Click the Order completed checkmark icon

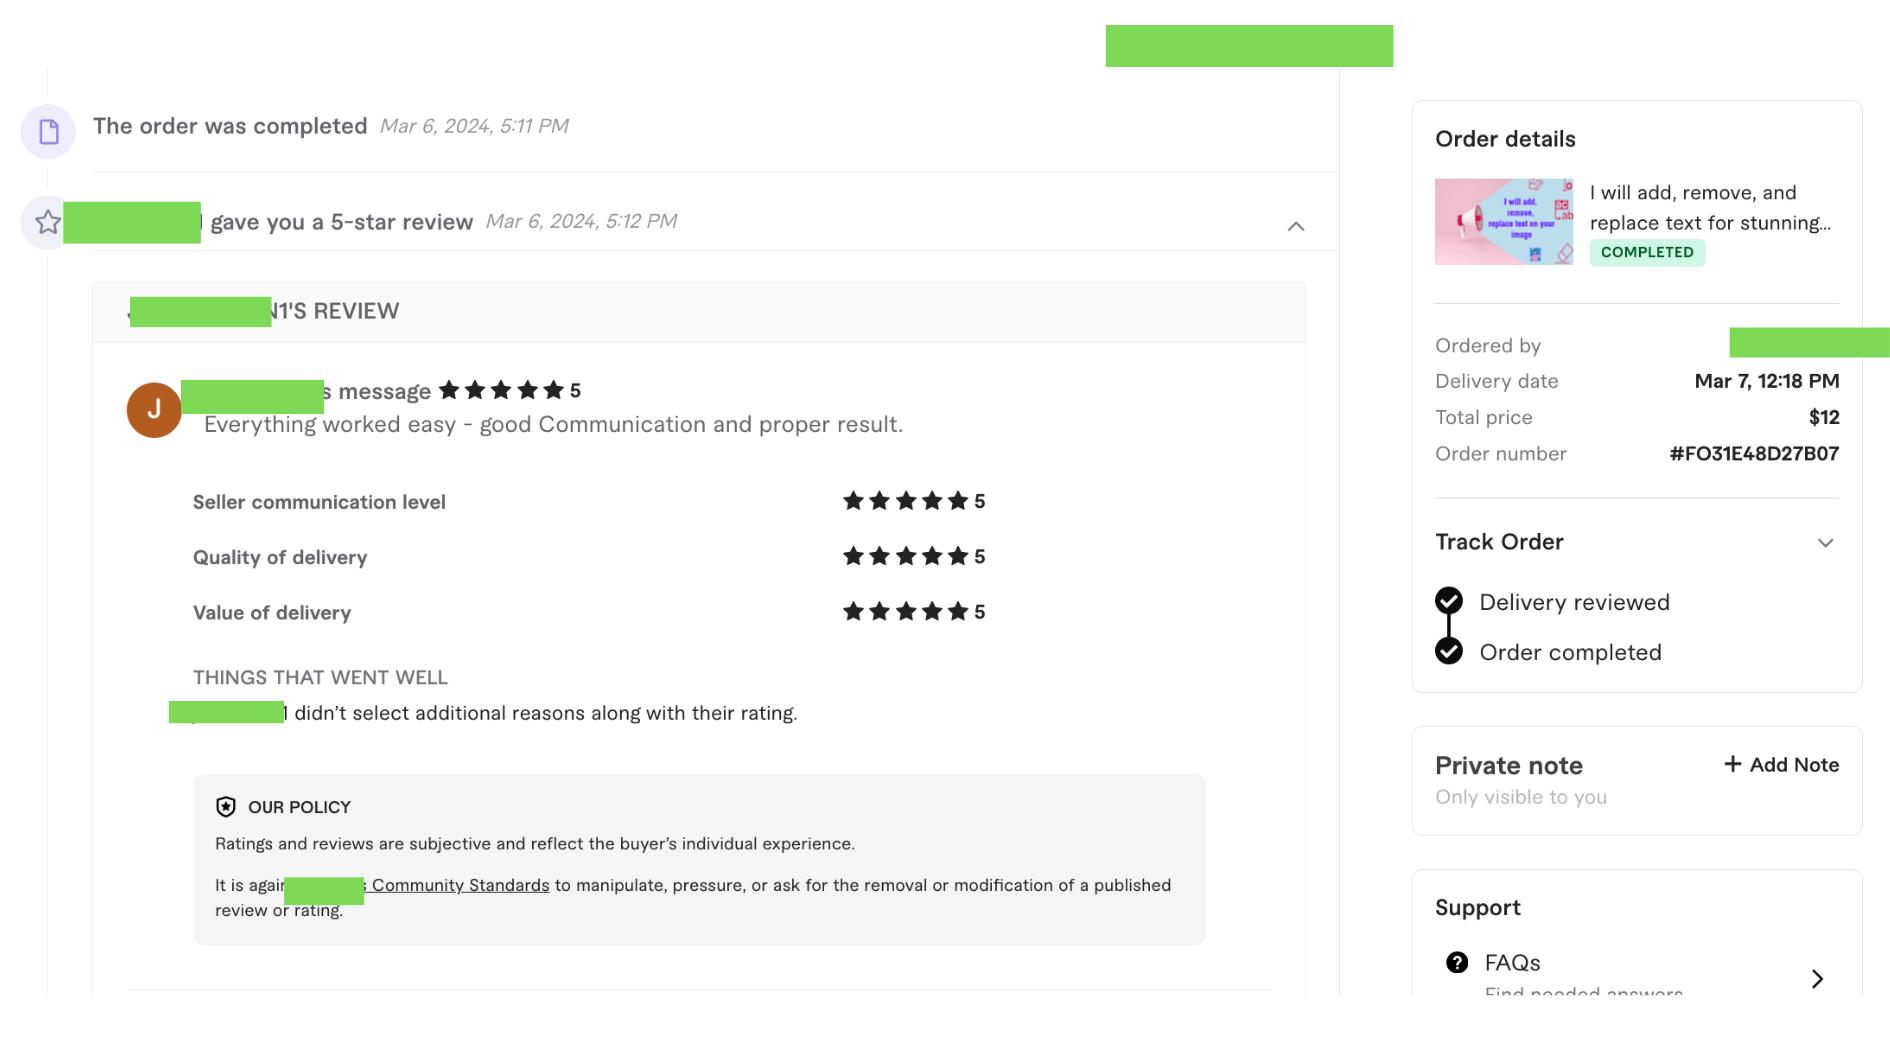tap(1449, 651)
